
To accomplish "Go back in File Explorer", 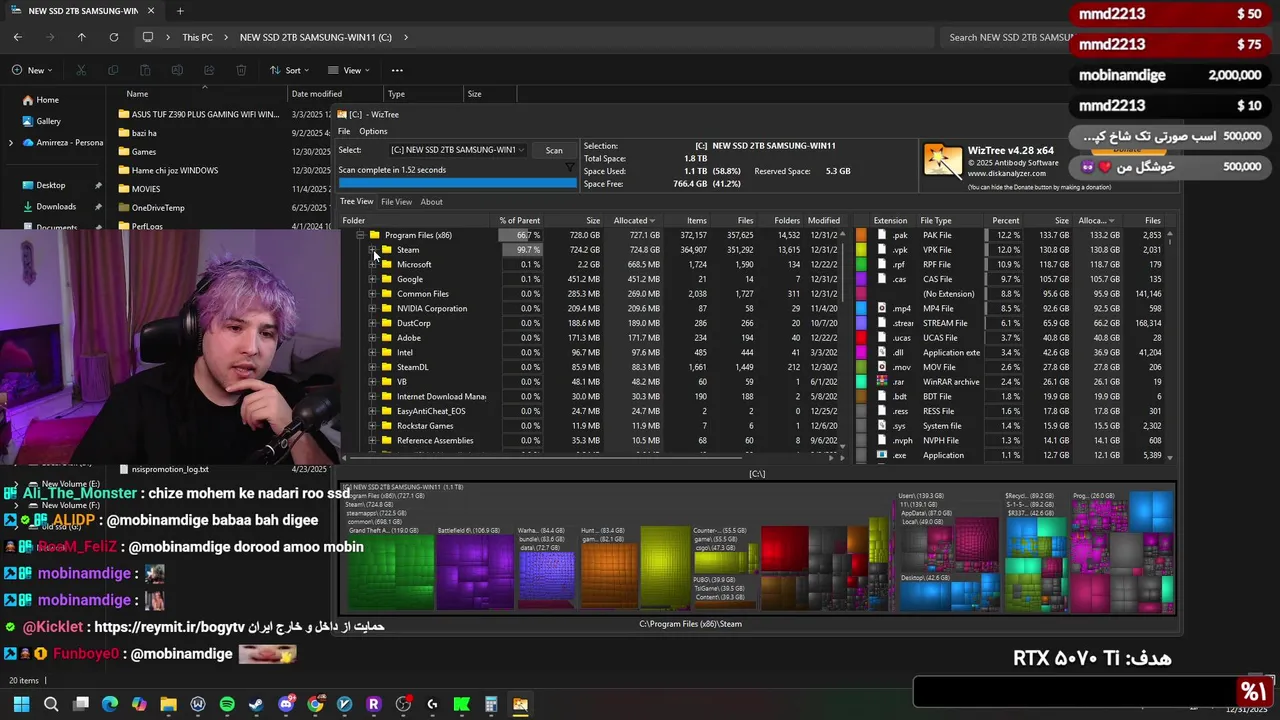I will pos(18,37).
